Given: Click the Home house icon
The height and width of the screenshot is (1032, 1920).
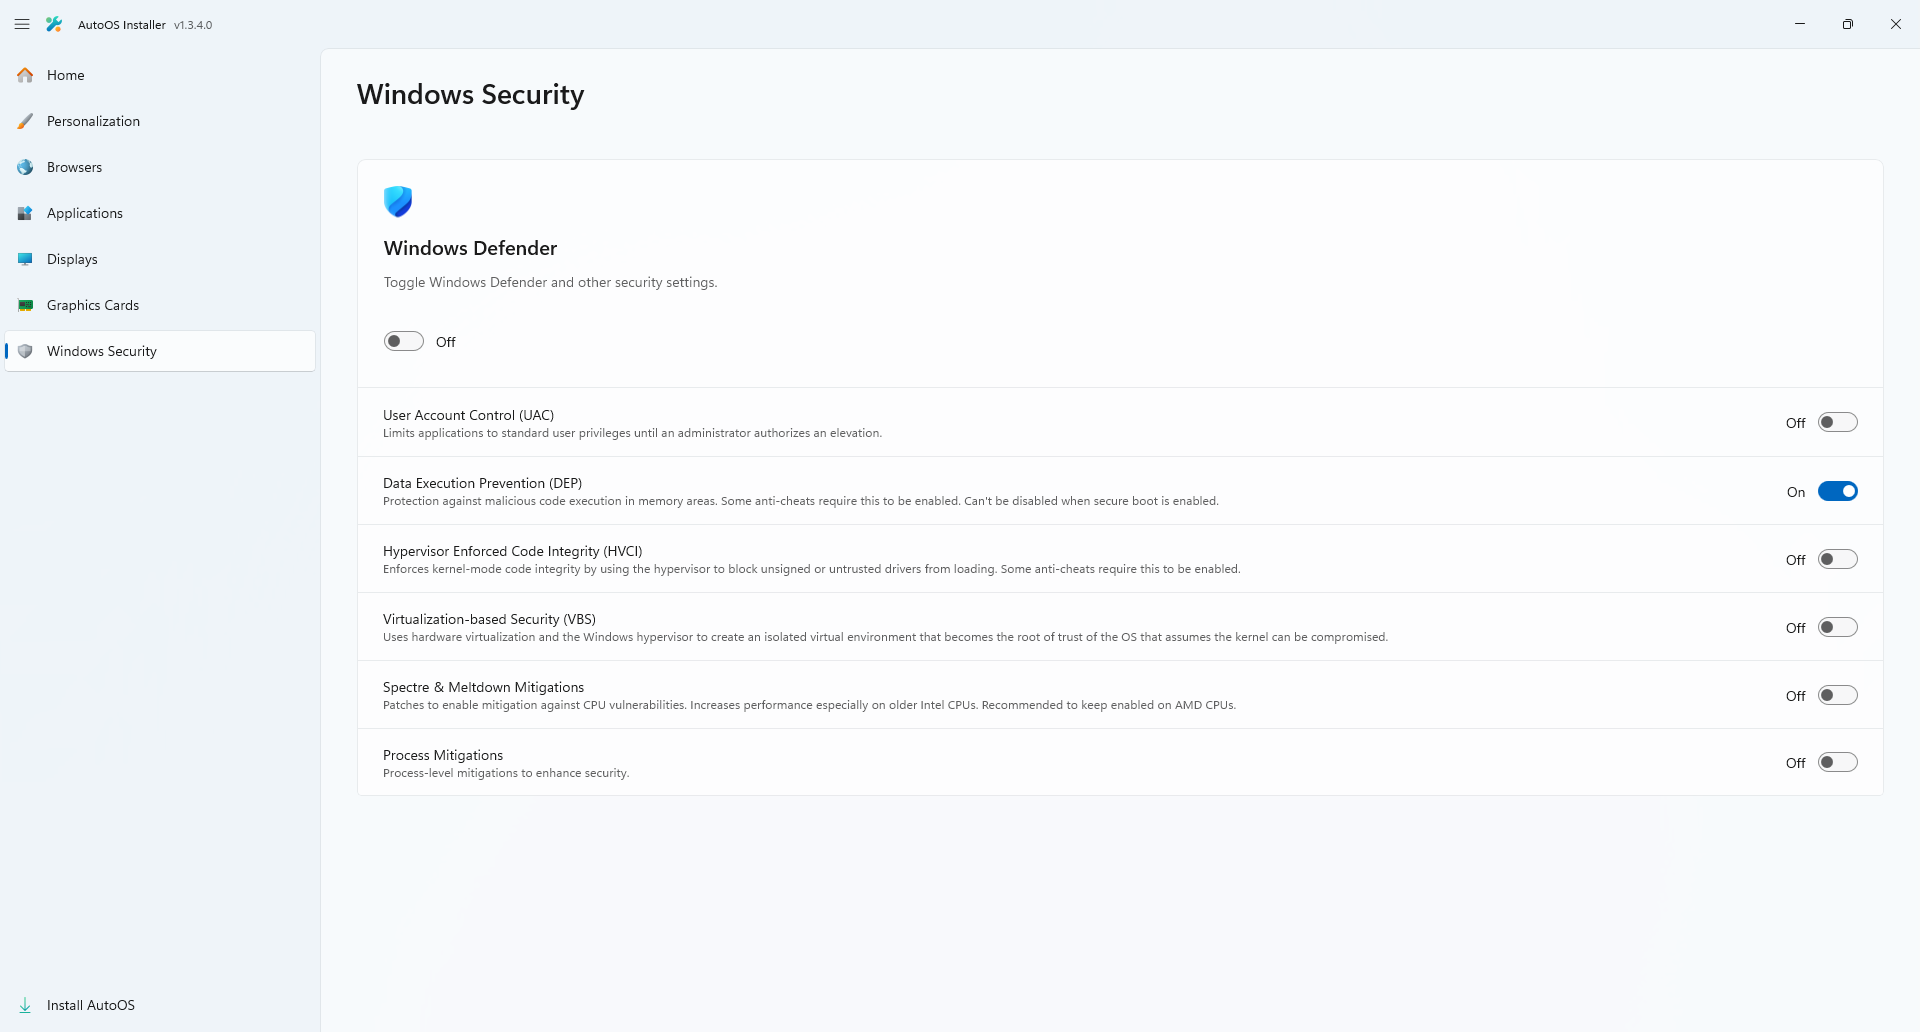Looking at the screenshot, I should point(25,75).
